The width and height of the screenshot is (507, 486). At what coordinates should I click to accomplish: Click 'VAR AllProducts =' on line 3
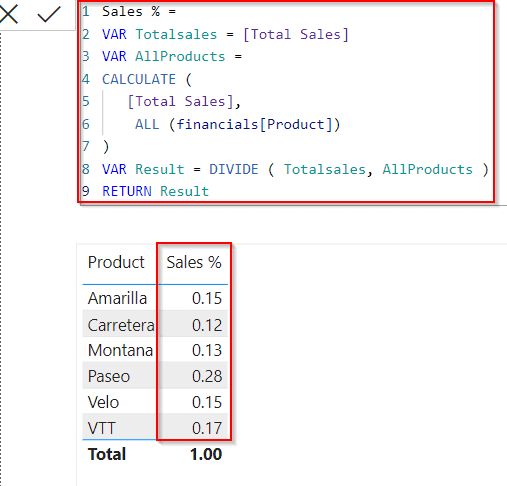tap(172, 56)
